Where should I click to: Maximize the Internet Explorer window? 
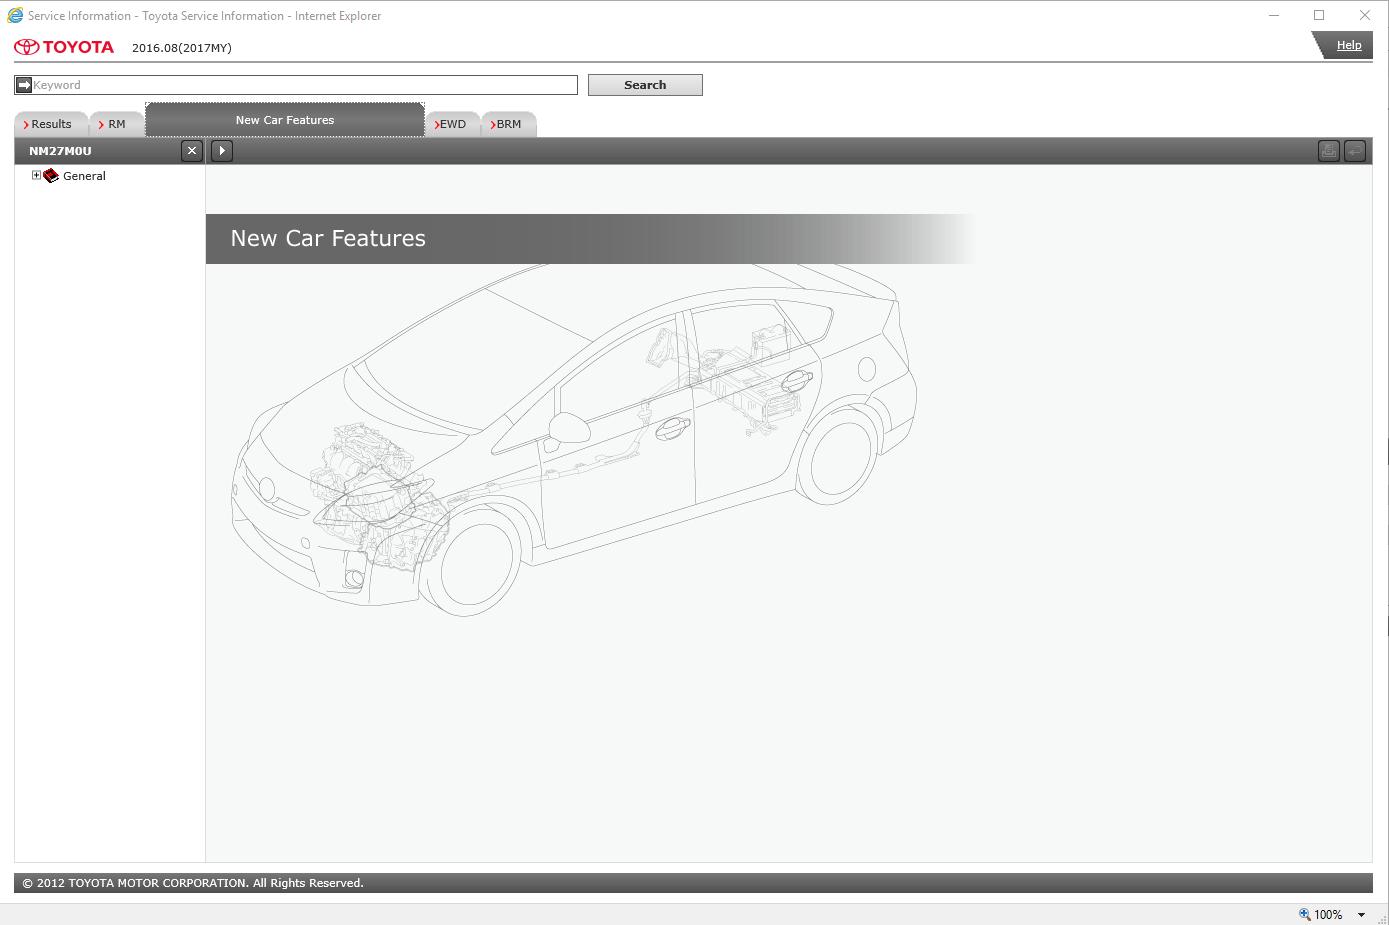(1319, 15)
